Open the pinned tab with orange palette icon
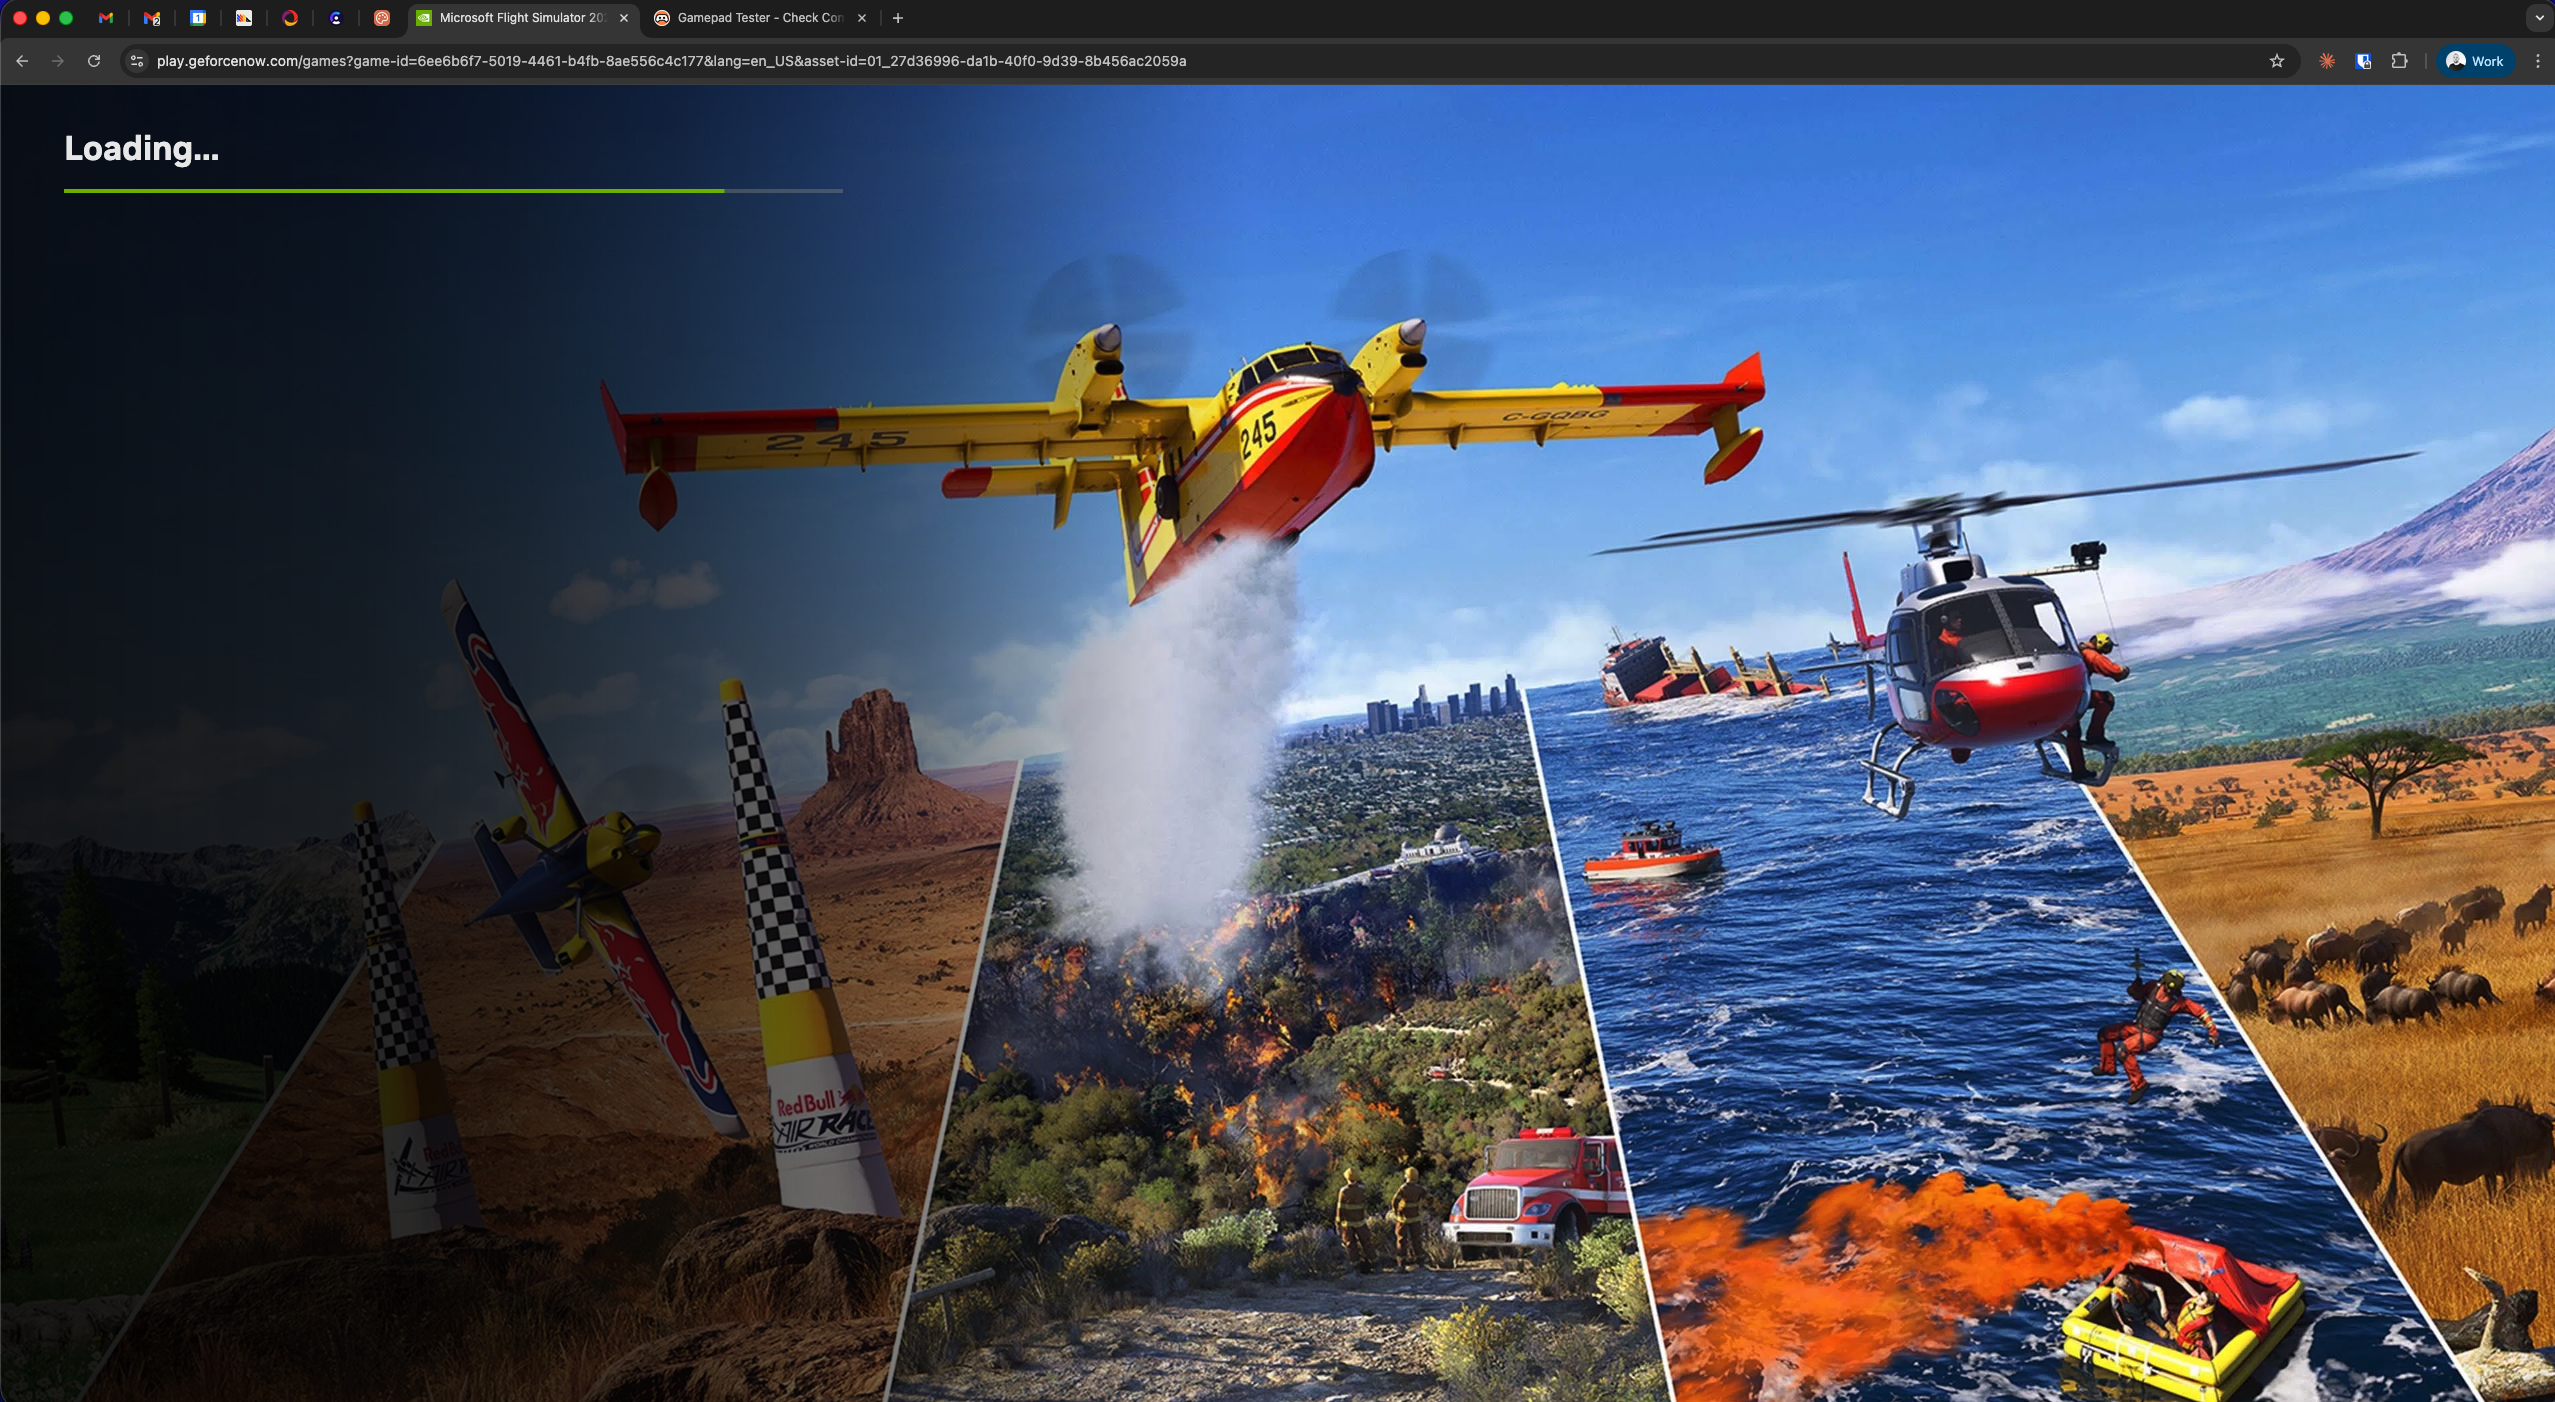2555x1402 pixels. 382,18
